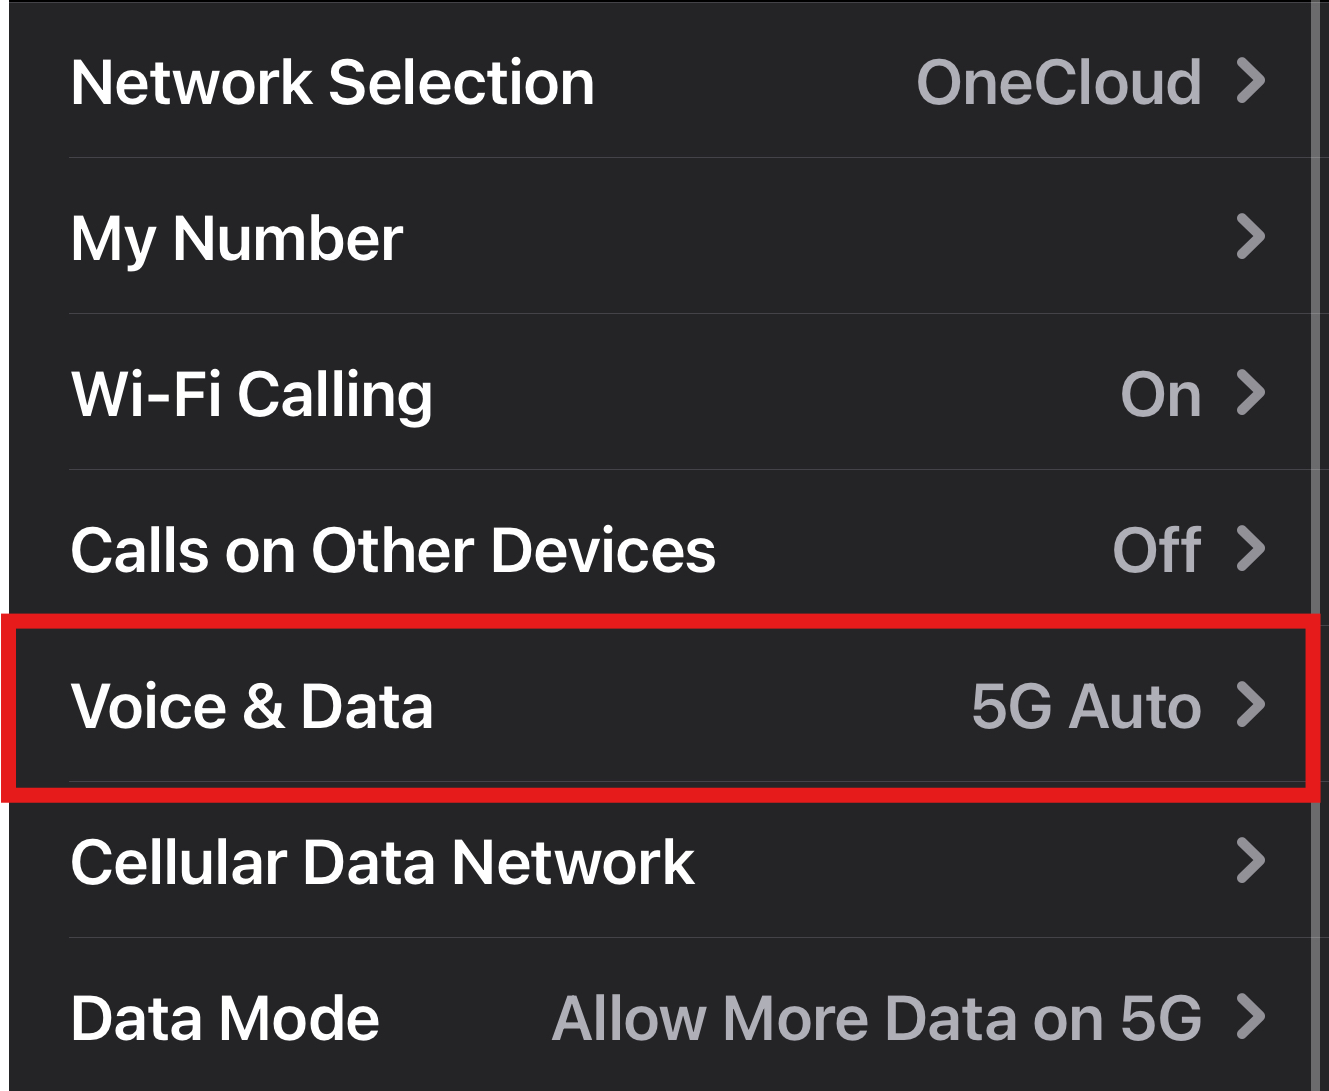This screenshot has width=1329, height=1091.
Task: Open the Data Mode setting
Action: click(x=660, y=1015)
